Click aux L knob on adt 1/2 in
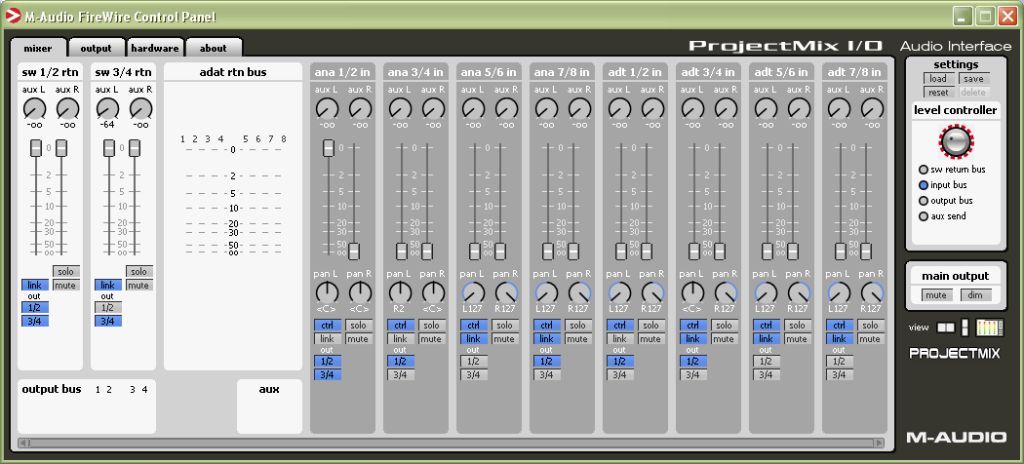Screen dimensions: 1024x464 click(619, 108)
